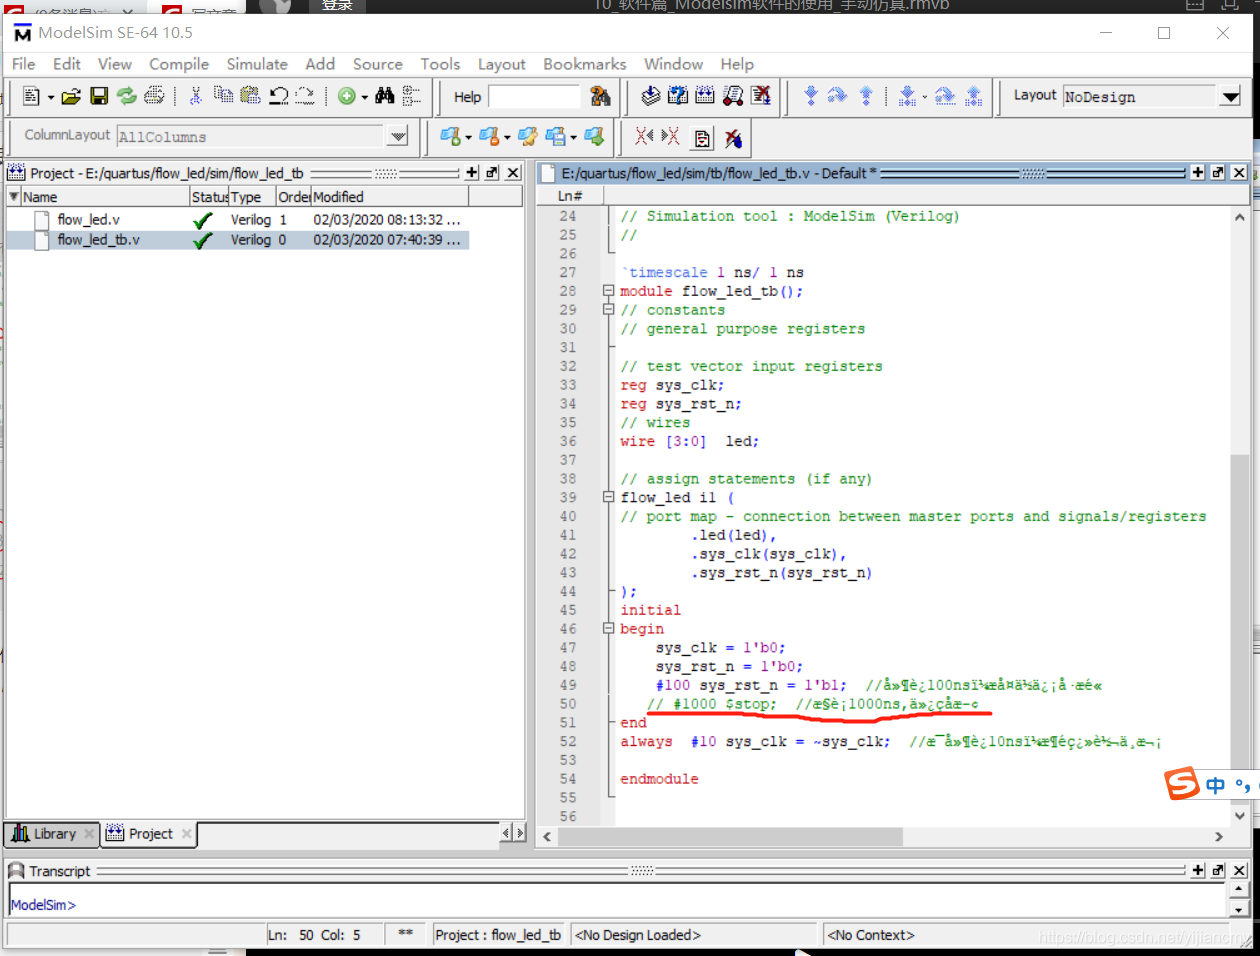Click the Open folder icon
Image resolution: width=1260 pixels, height=956 pixels.
click(71, 96)
